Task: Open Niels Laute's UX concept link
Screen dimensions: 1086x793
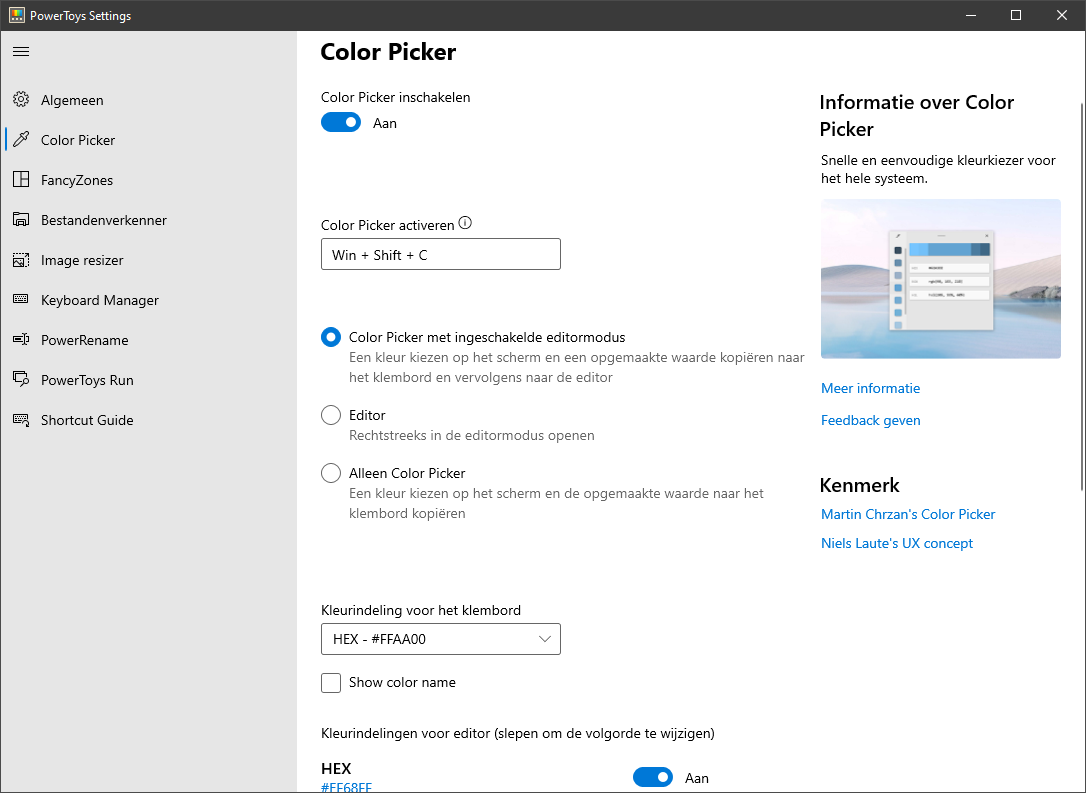Action: click(897, 544)
